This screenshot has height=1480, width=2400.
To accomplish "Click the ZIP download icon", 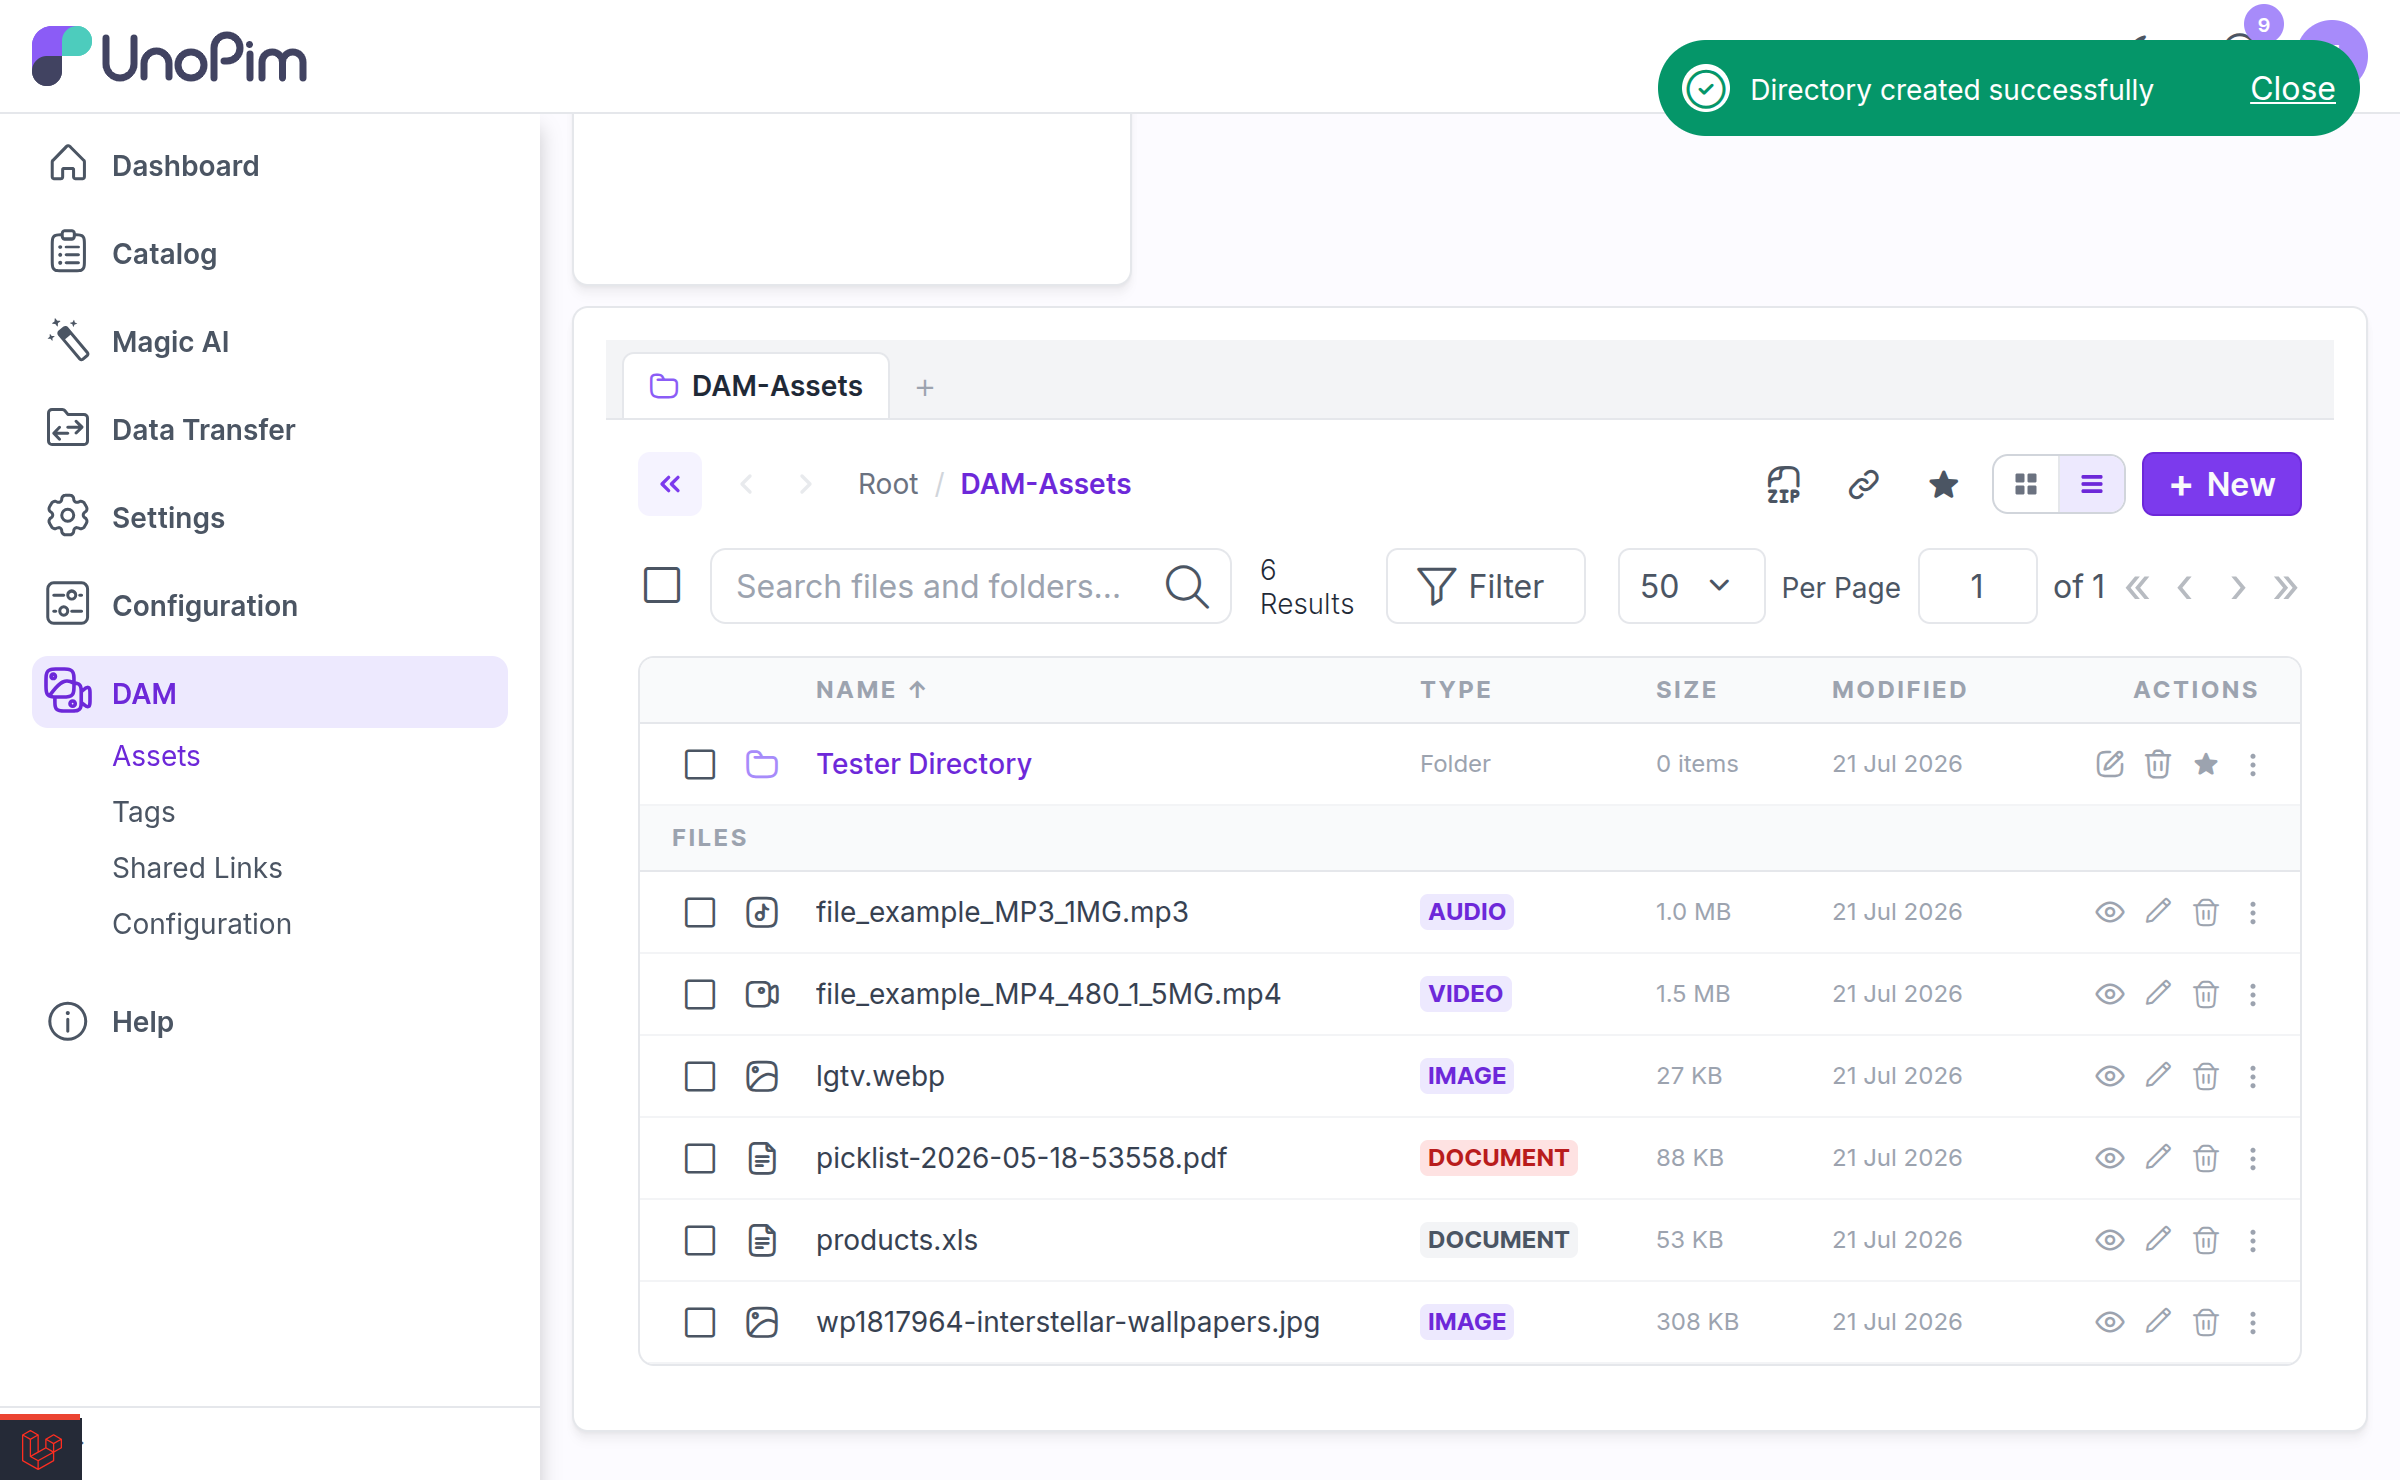I will (x=1783, y=485).
